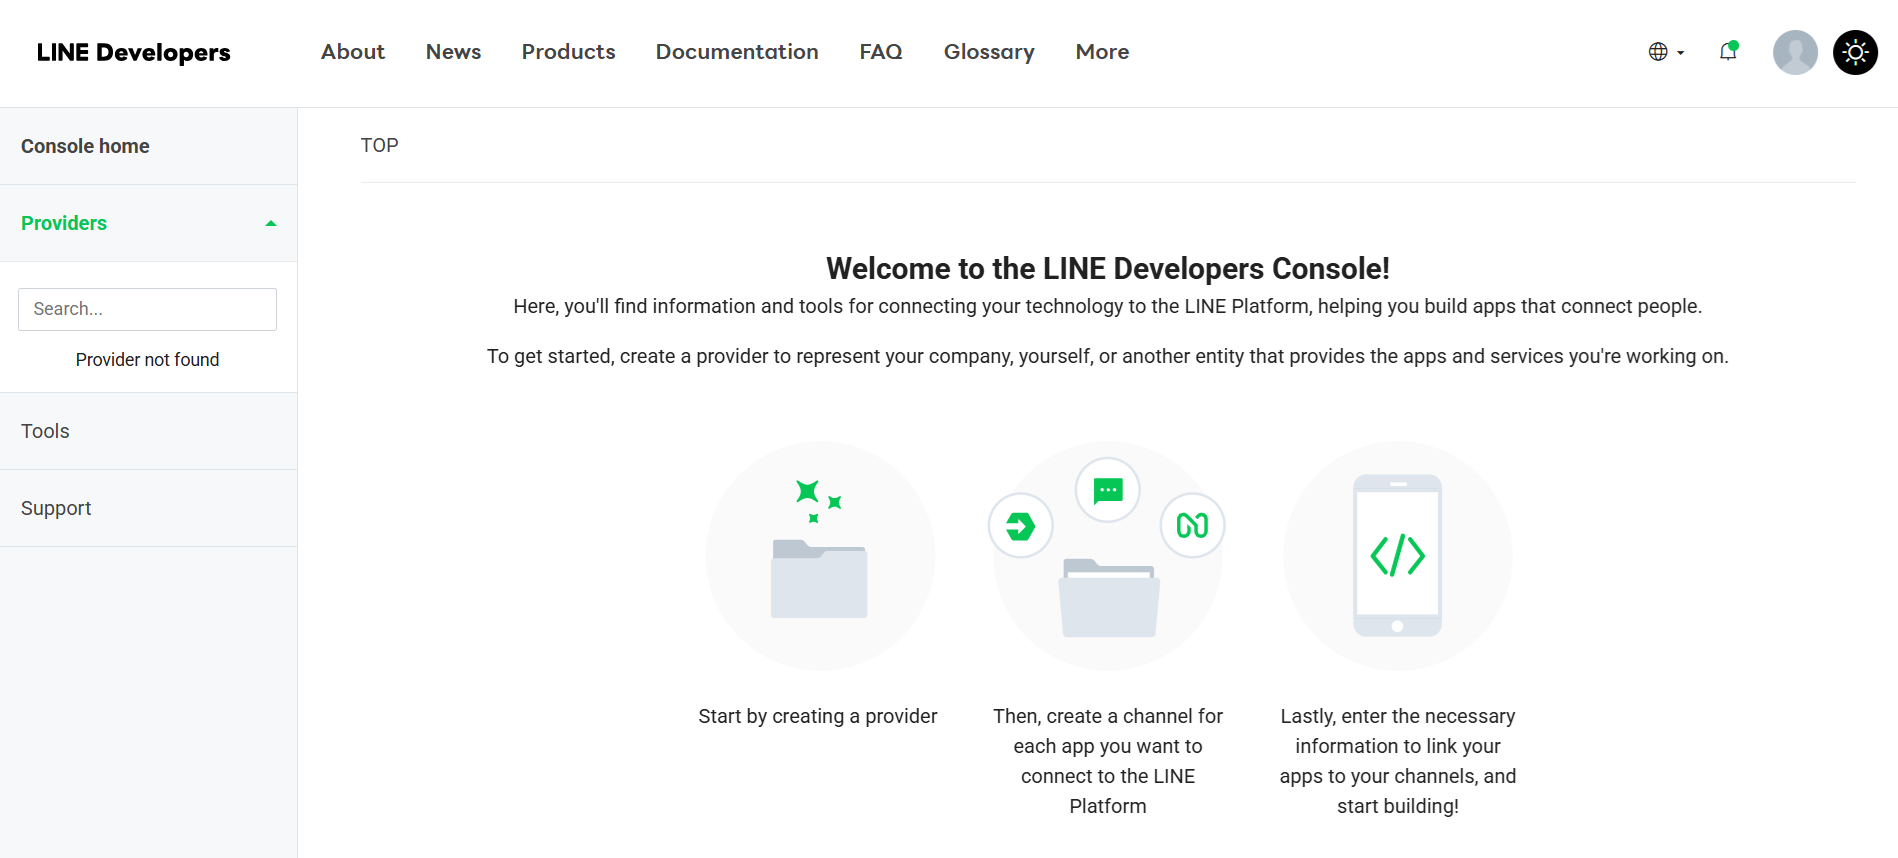
Task: Open the globe language selector dropdown
Action: click(x=1665, y=52)
